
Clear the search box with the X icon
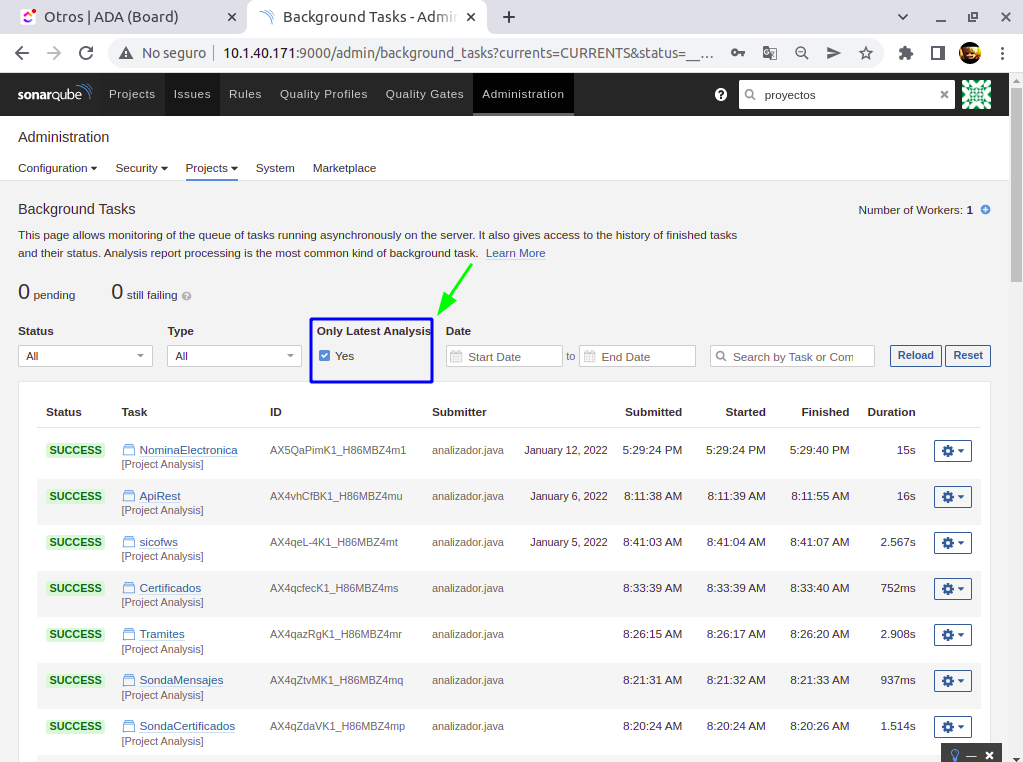(944, 95)
